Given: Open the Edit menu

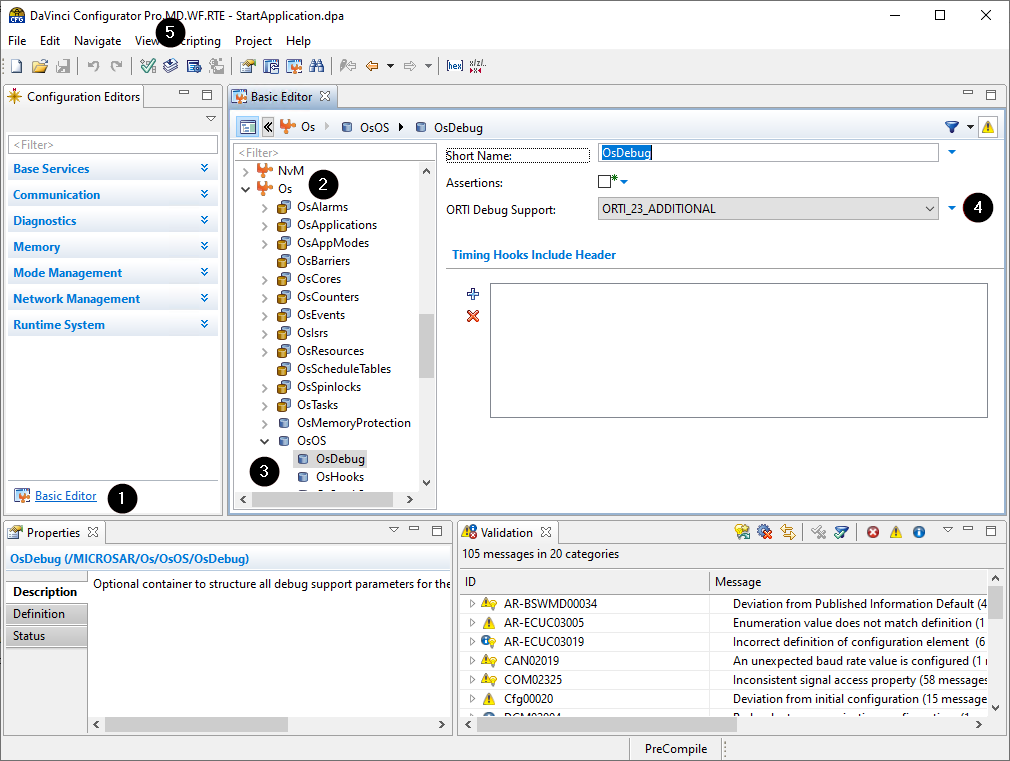Looking at the screenshot, I should pos(50,41).
